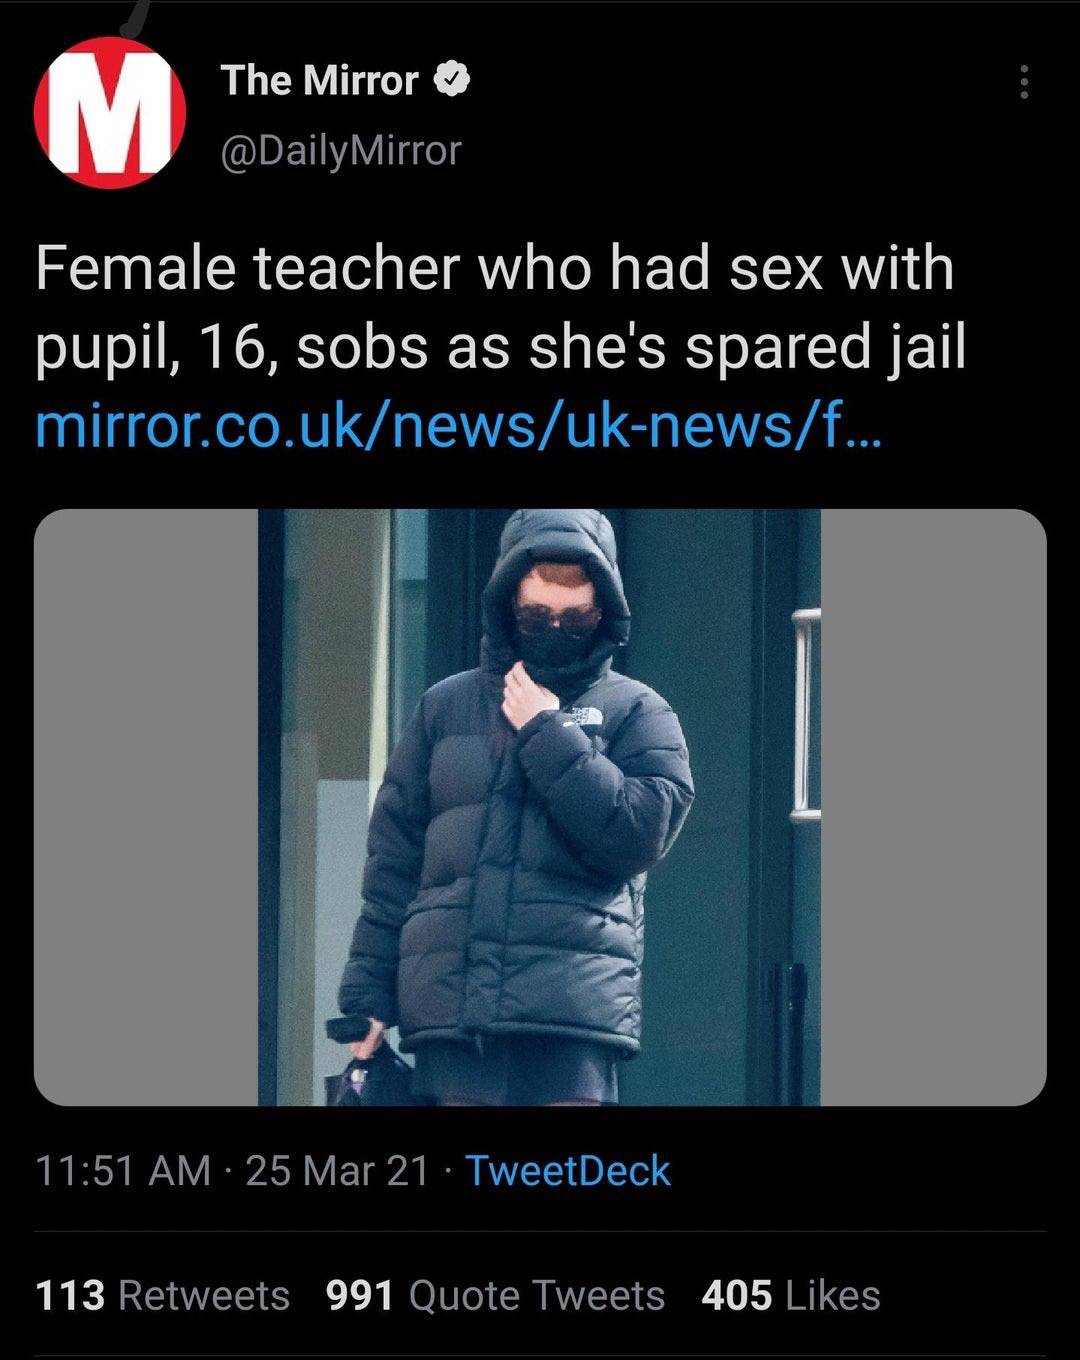
Task: Click the tweet headline's first line
Action: coord(494,269)
